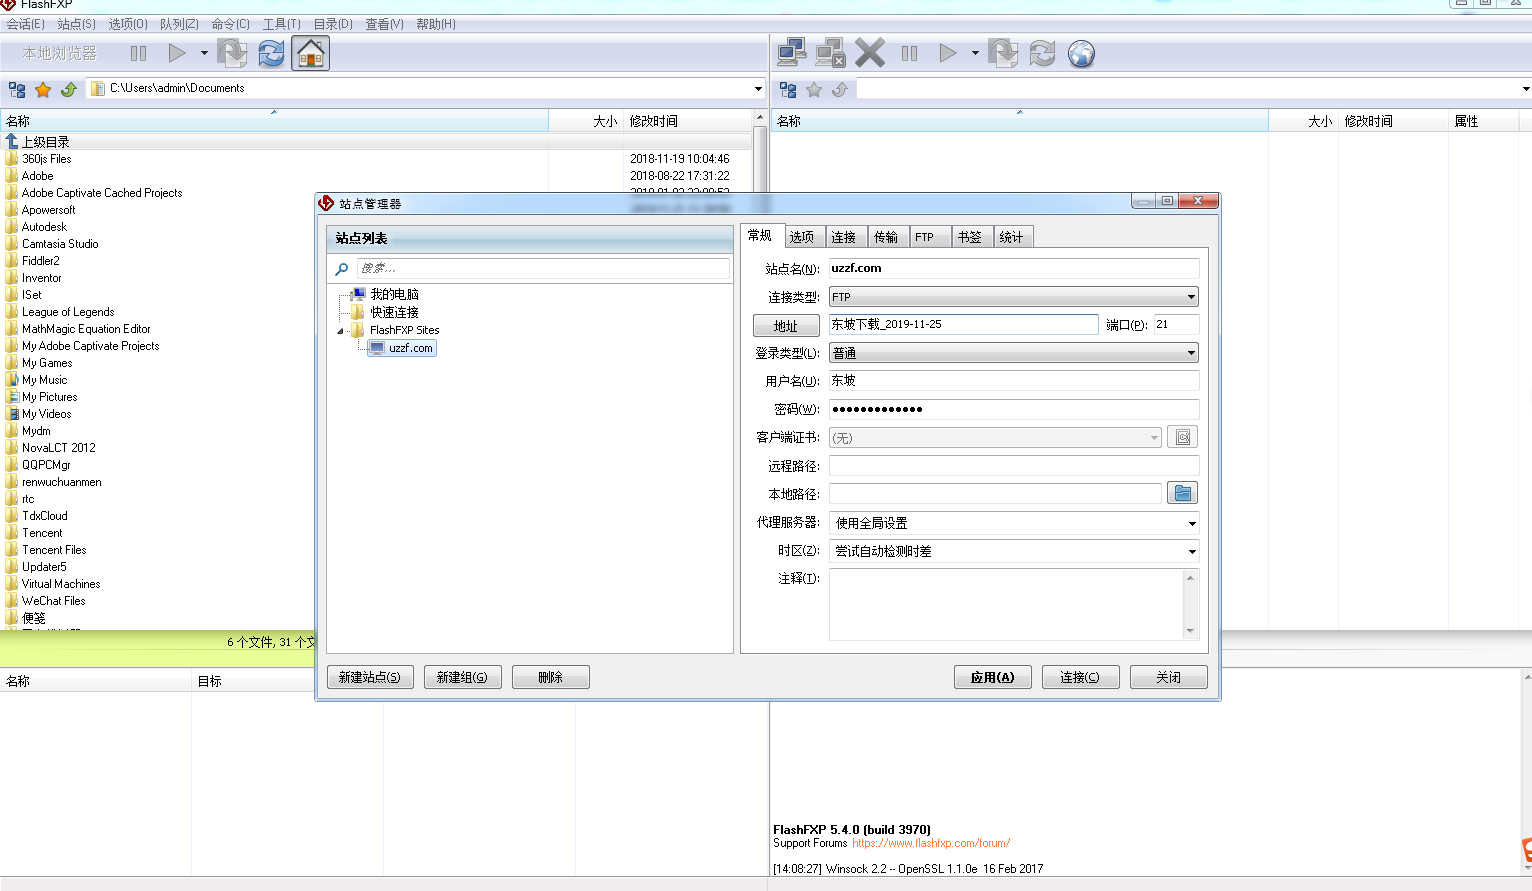Click the remote up-directory arrow icon

click(x=840, y=90)
